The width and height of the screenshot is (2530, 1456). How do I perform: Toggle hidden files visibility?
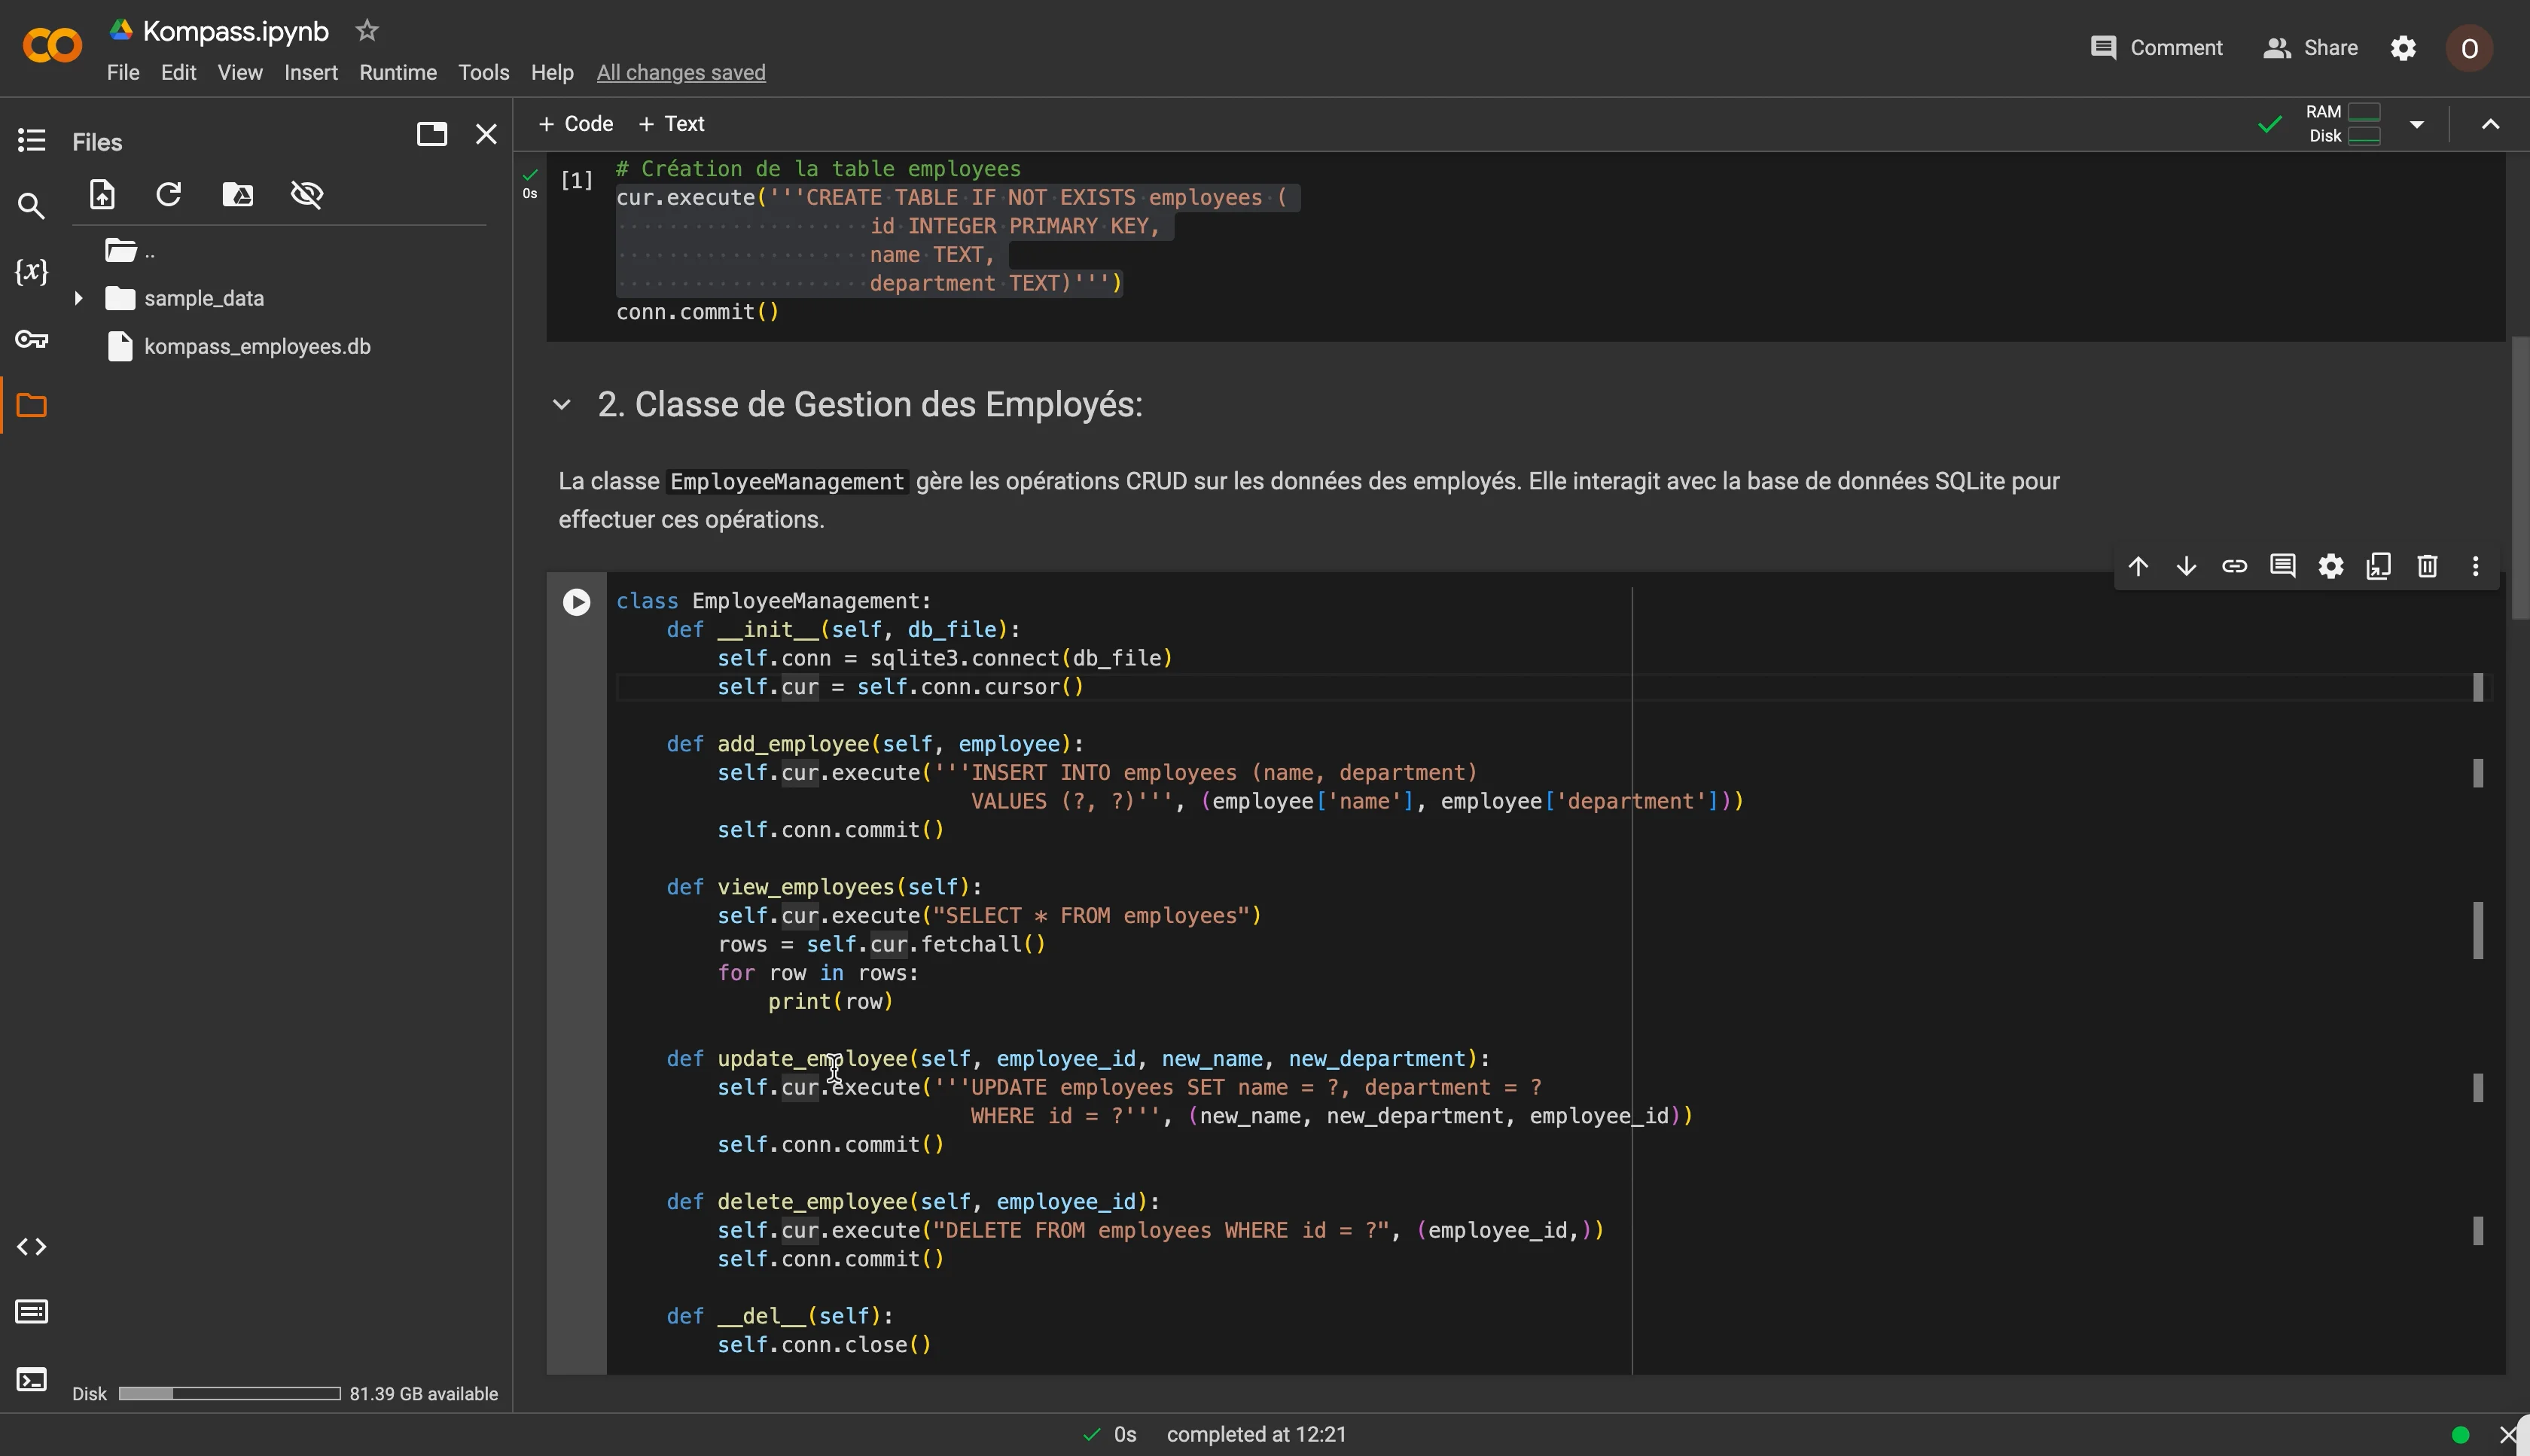tap(307, 194)
